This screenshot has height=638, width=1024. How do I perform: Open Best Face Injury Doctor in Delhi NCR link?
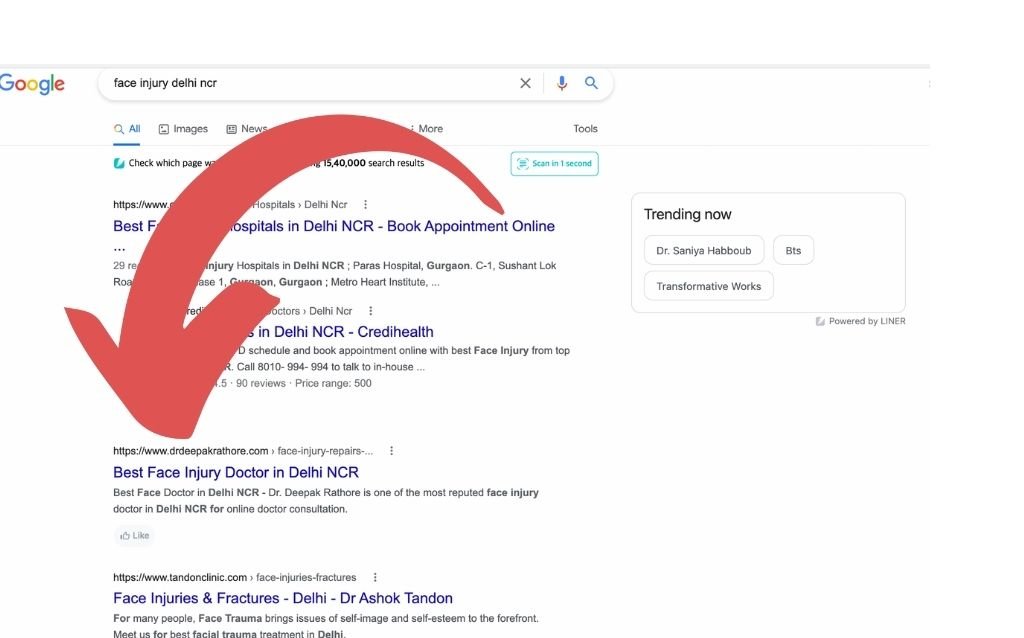pos(236,472)
